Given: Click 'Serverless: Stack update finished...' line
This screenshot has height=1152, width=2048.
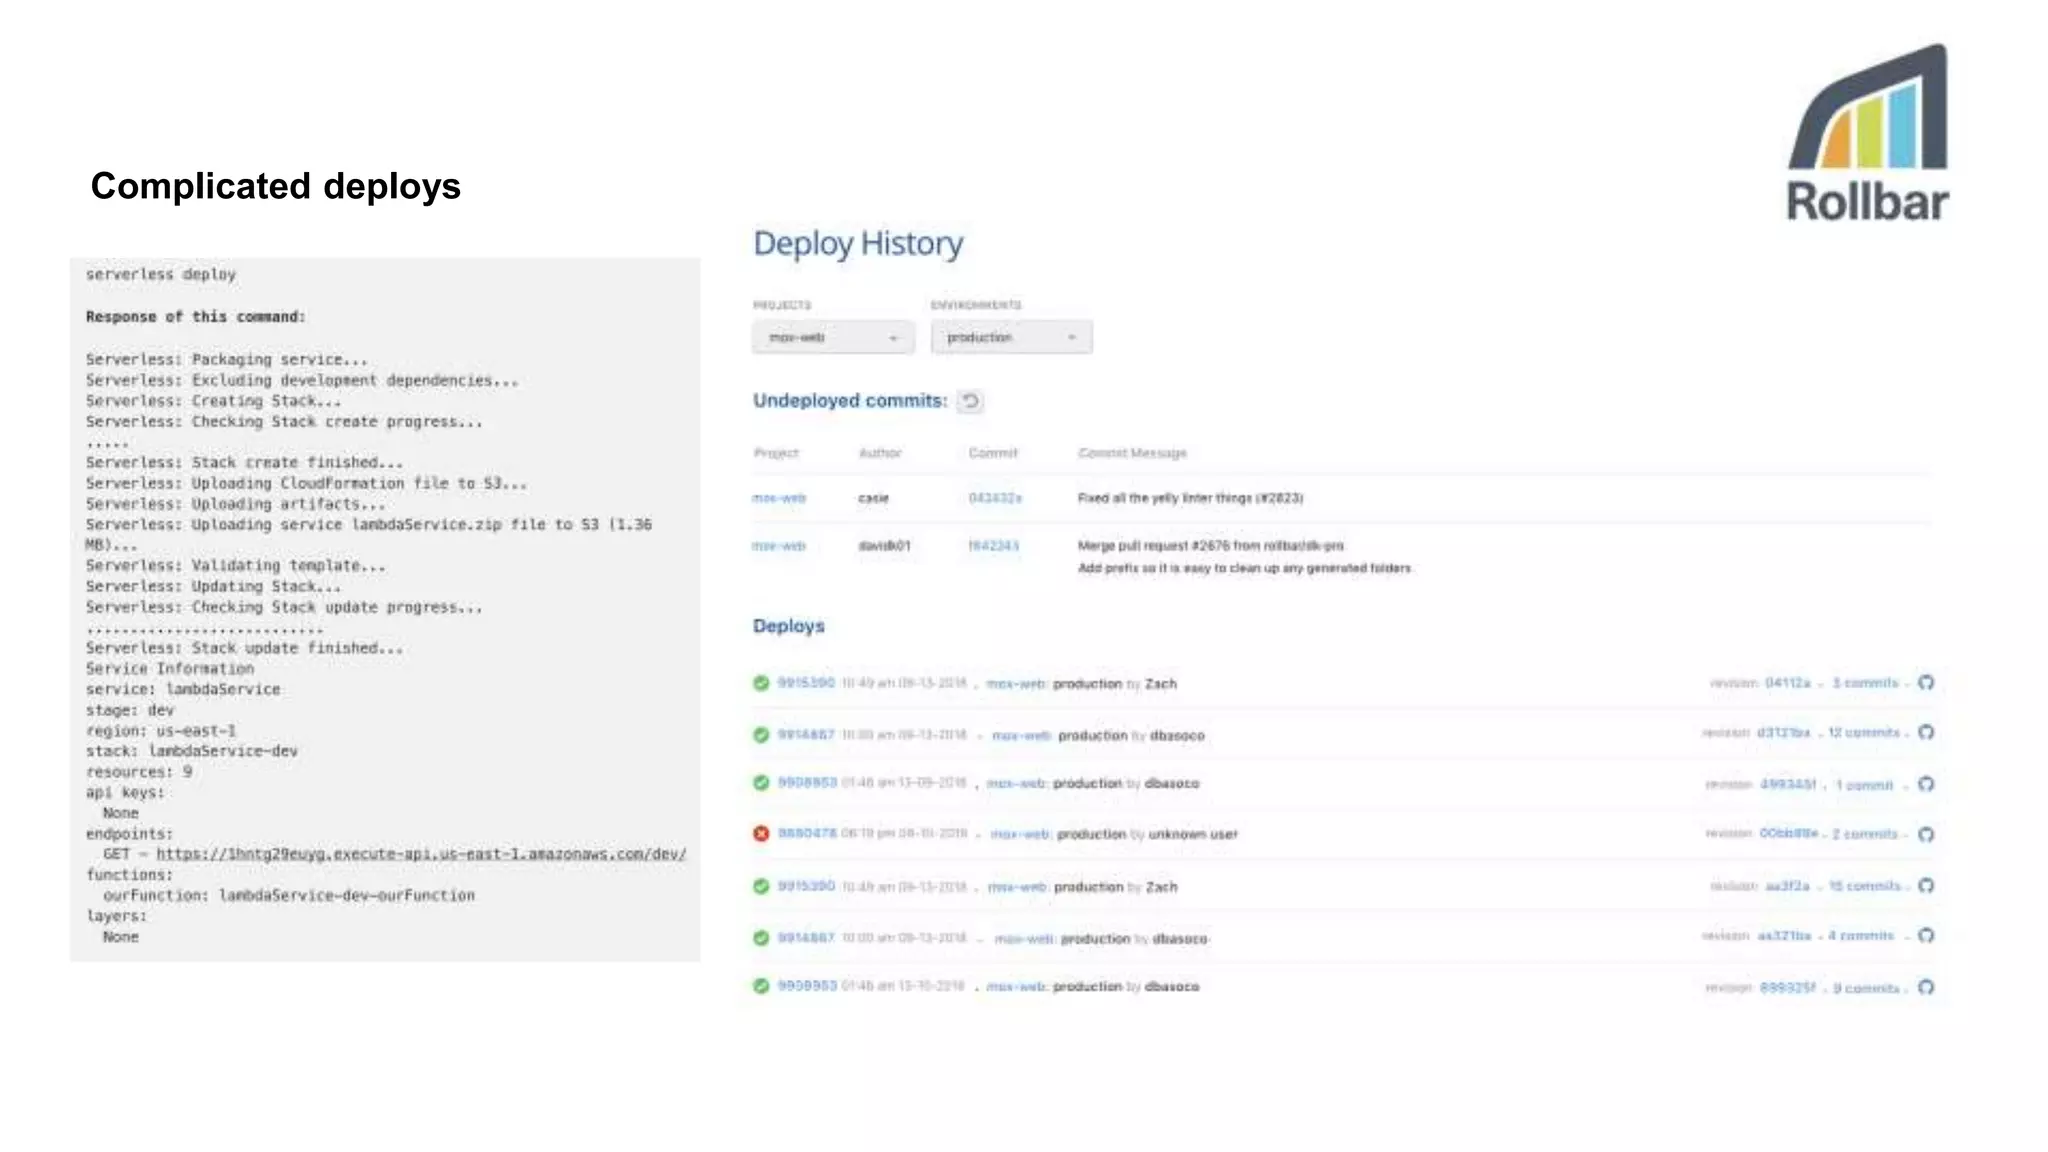Looking at the screenshot, I should [x=245, y=648].
